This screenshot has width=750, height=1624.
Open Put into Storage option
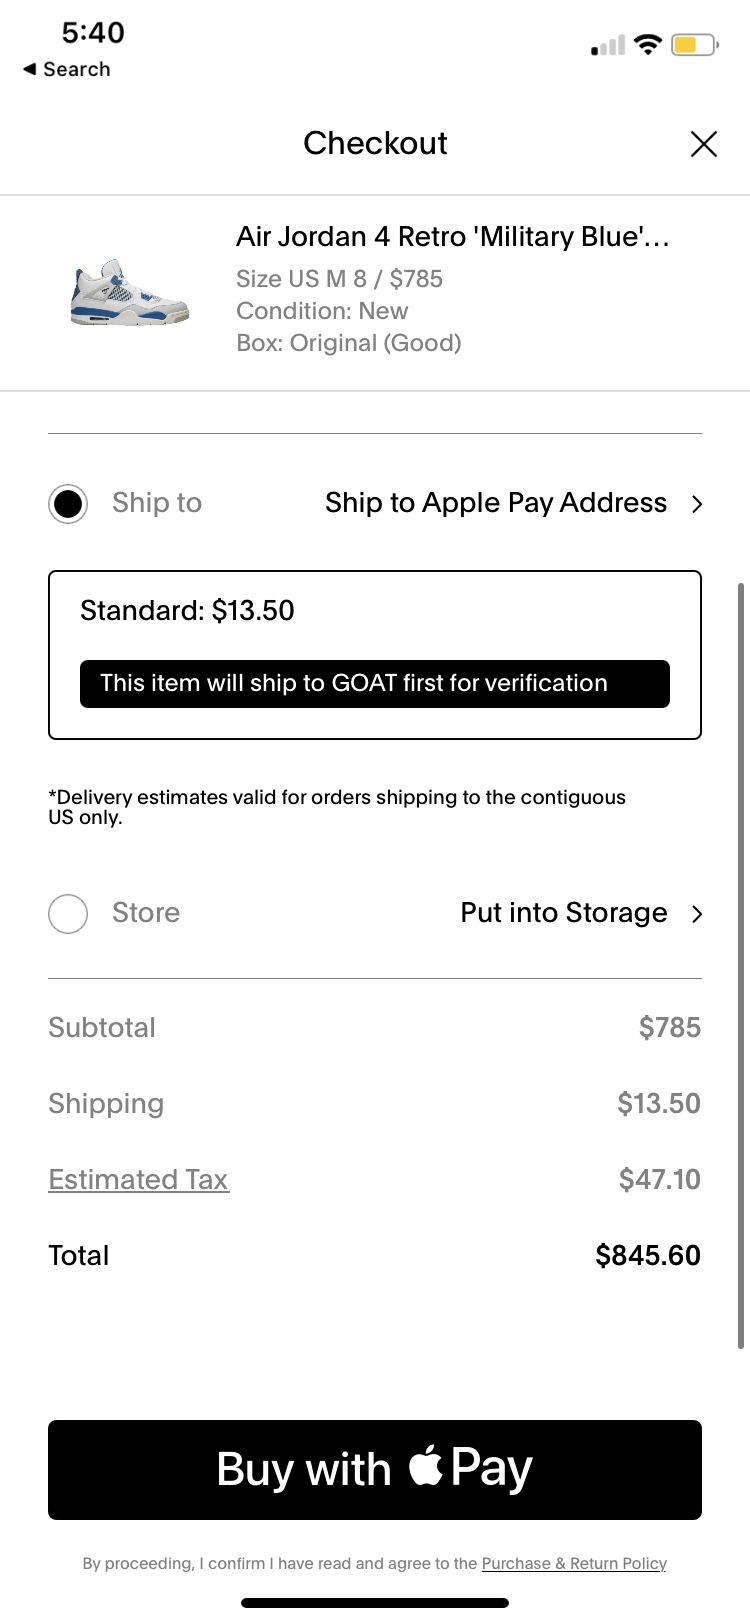click(563, 913)
